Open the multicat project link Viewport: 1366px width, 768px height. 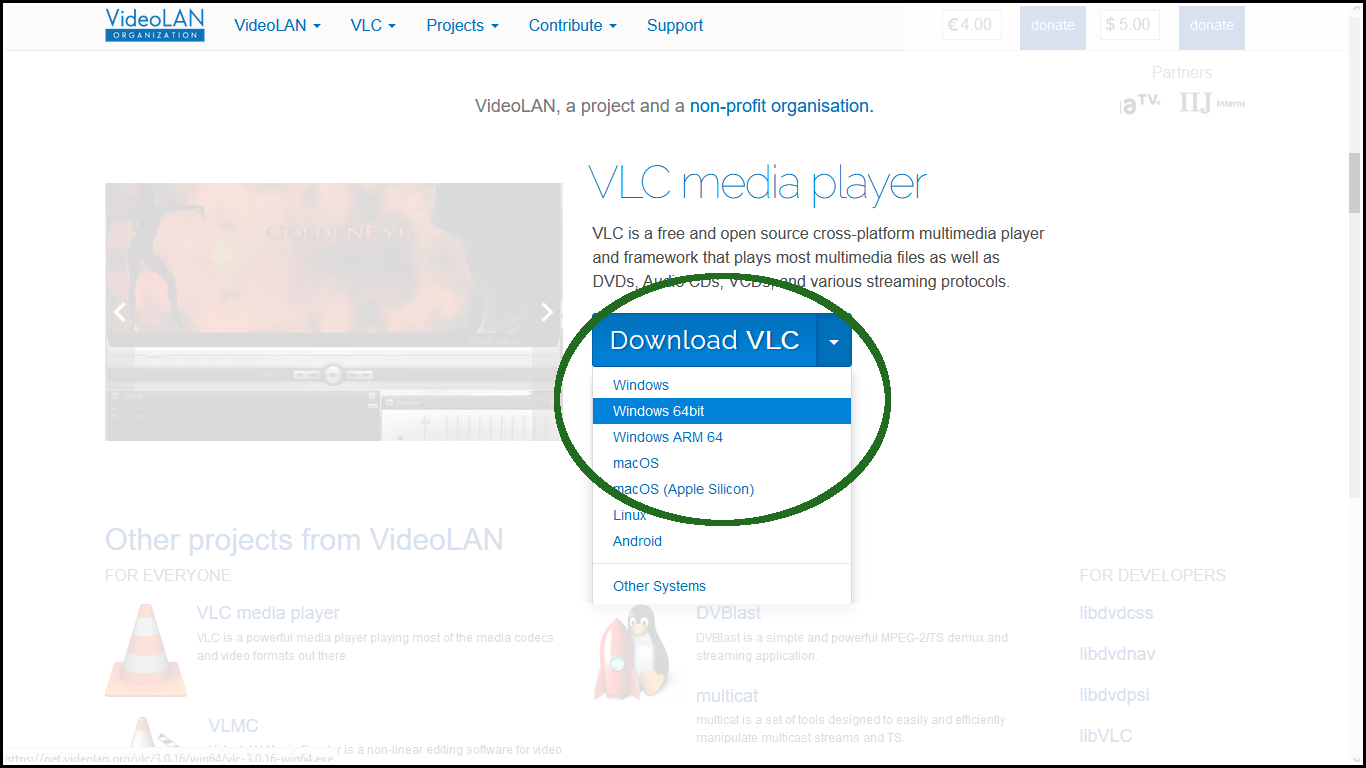coord(727,696)
